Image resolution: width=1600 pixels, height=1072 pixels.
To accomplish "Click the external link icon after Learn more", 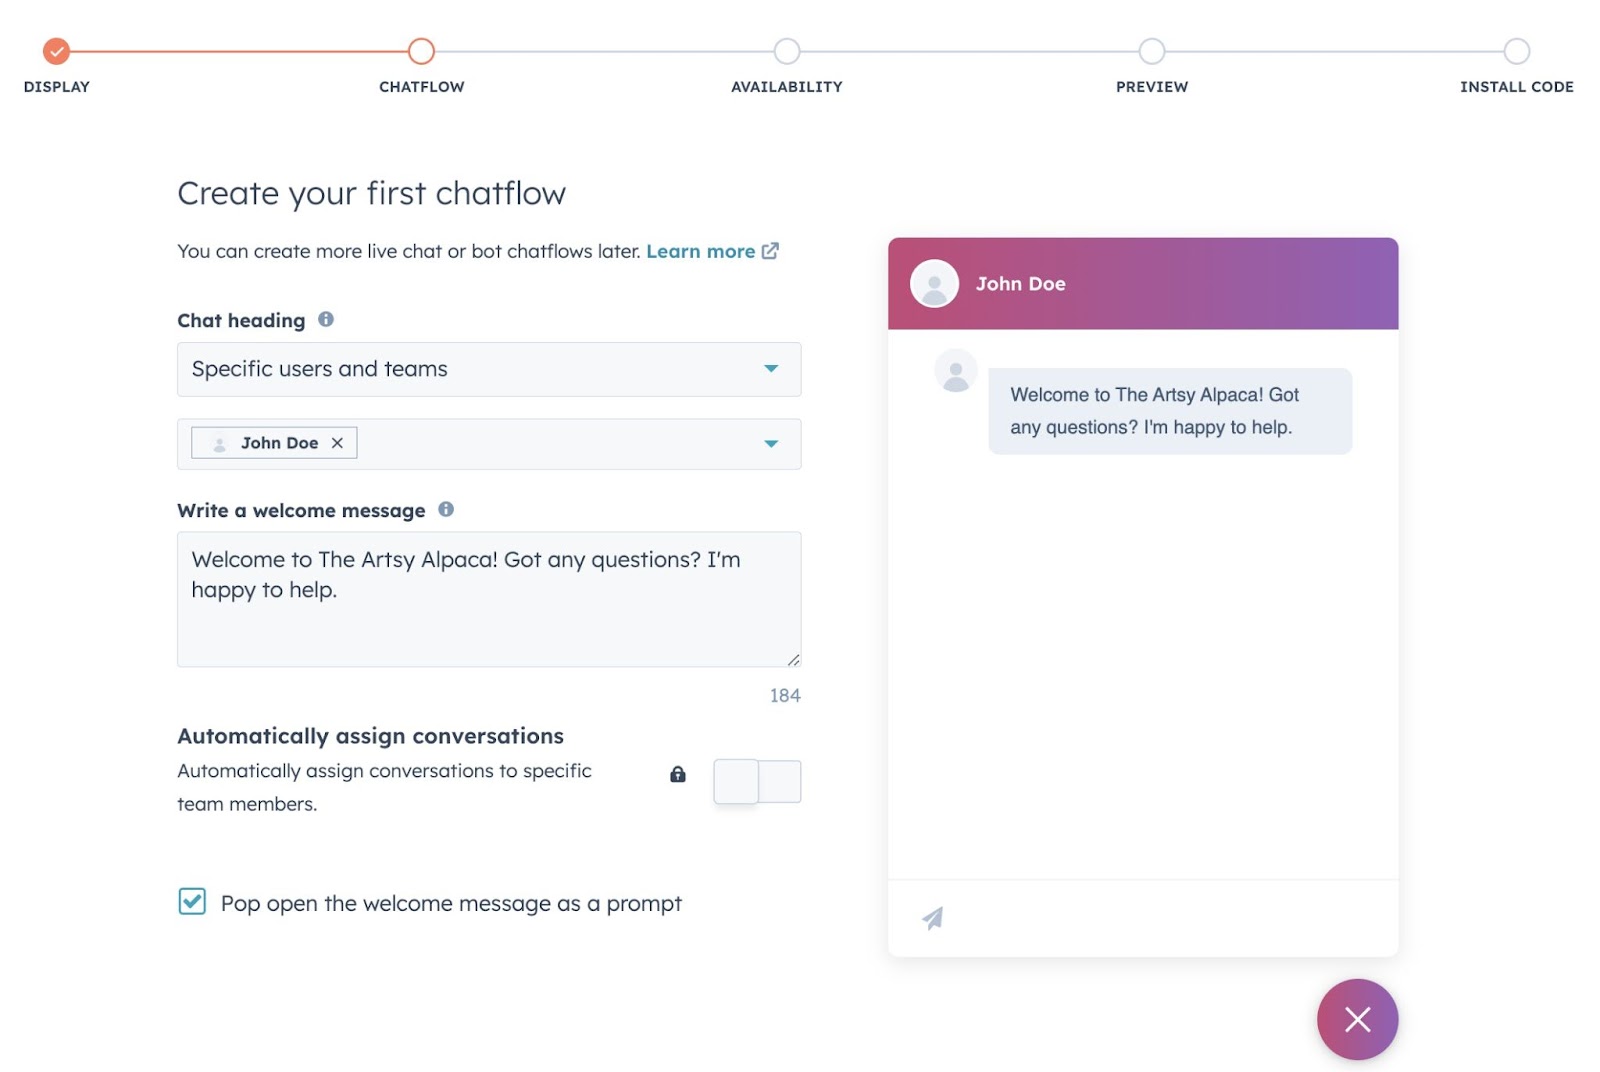I will [x=770, y=251].
